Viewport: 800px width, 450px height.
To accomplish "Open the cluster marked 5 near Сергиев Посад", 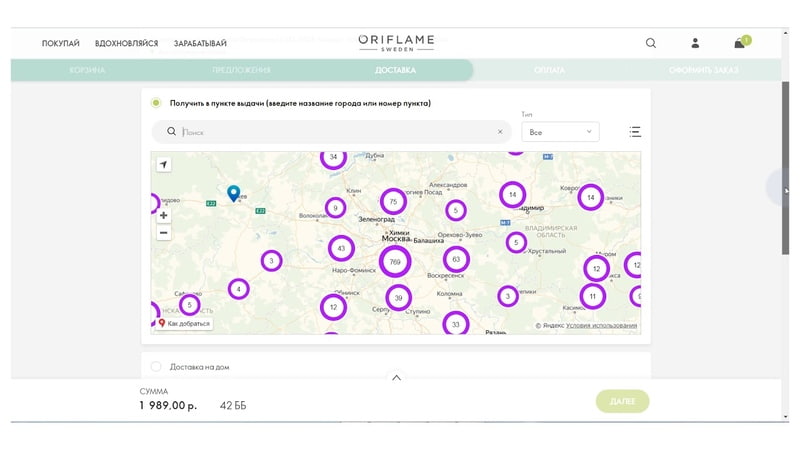I will point(456,210).
